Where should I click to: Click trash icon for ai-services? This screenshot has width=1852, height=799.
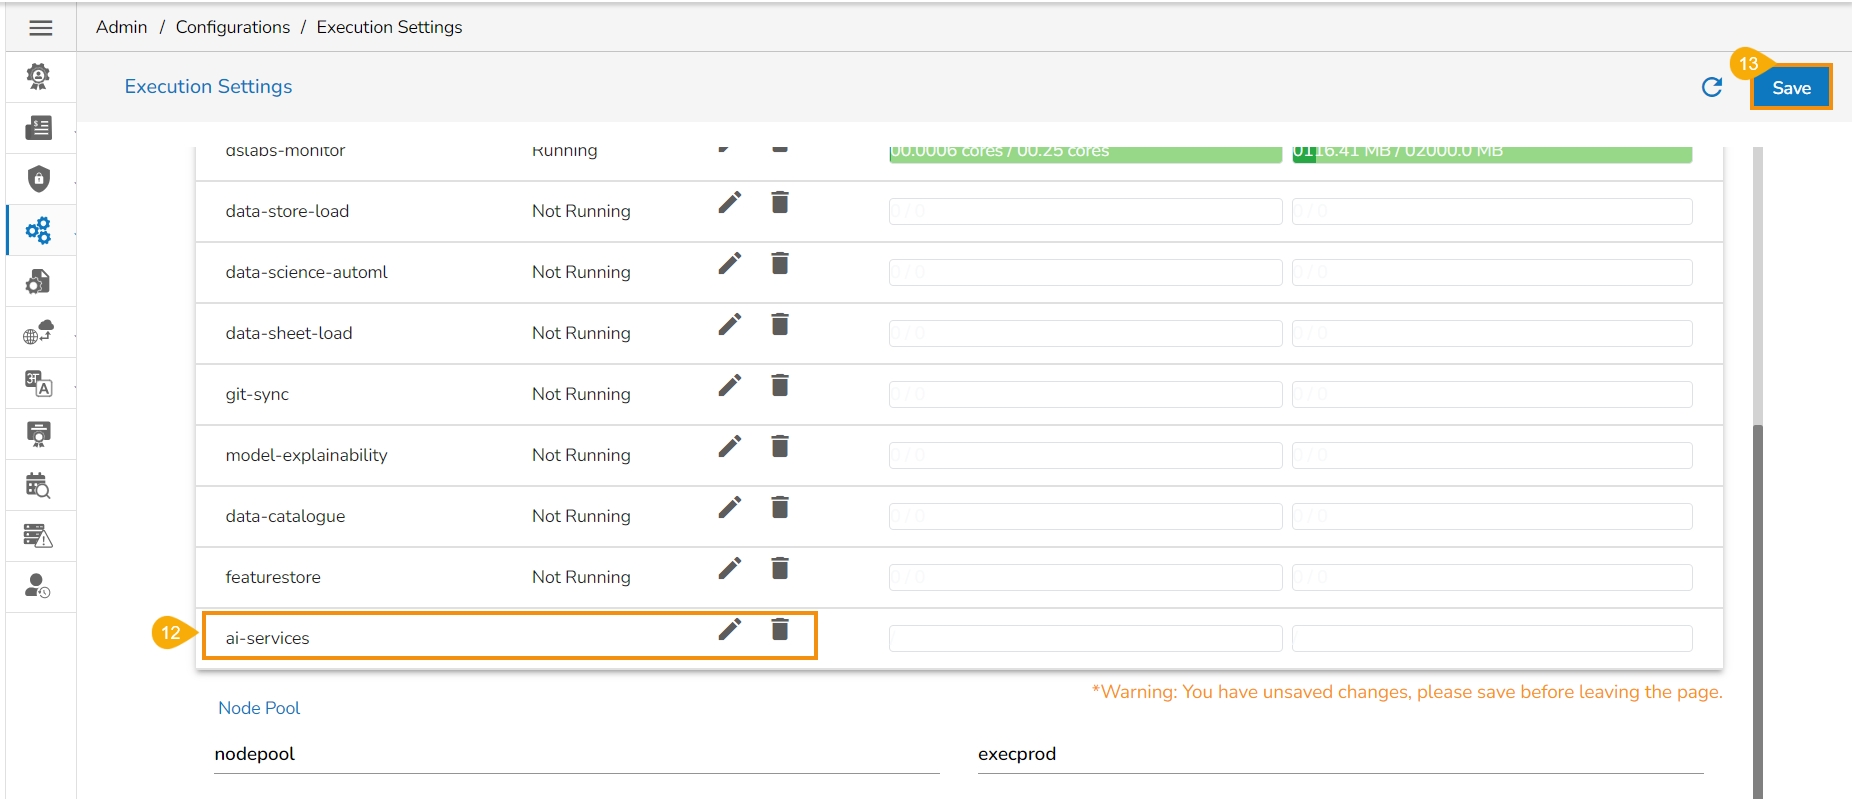[780, 630]
